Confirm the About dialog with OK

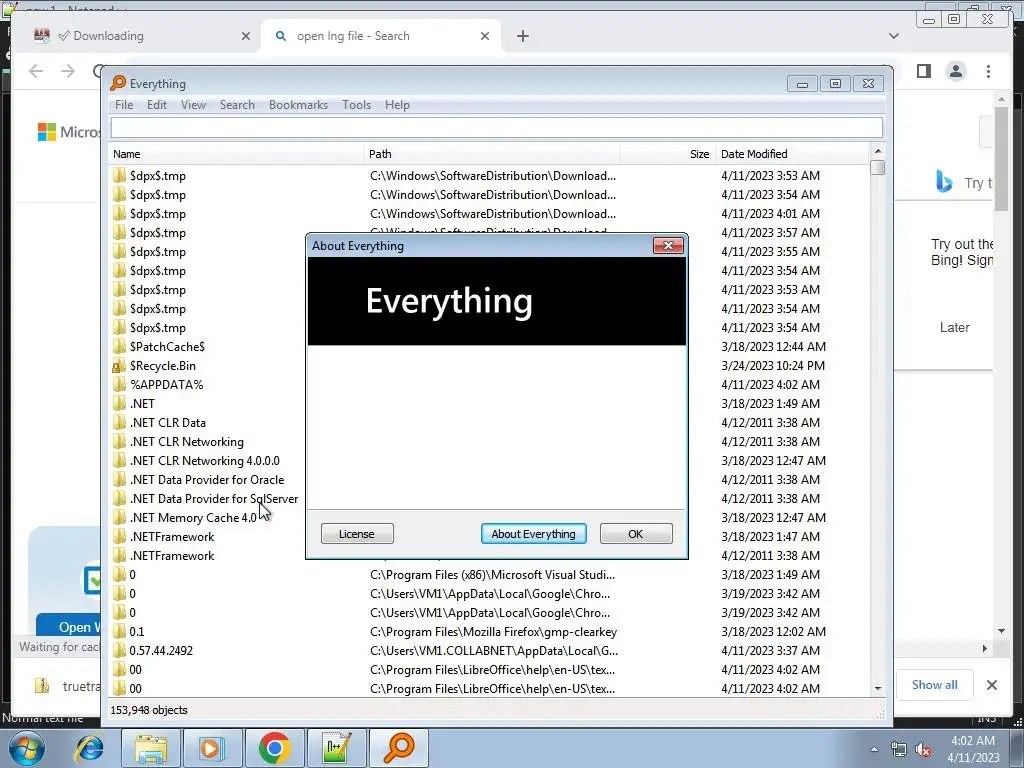(635, 534)
